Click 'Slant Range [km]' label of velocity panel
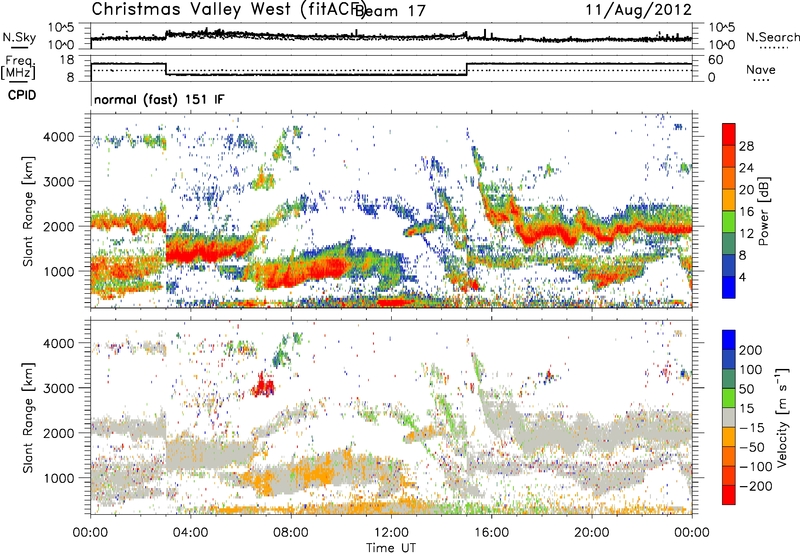The image size is (800, 554). (28, 417)
